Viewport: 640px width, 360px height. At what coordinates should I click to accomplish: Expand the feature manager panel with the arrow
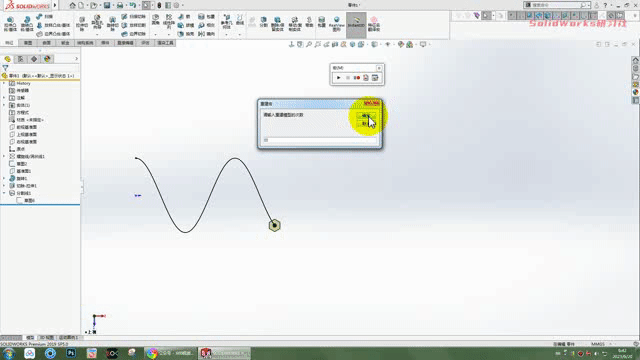[76, 59]
